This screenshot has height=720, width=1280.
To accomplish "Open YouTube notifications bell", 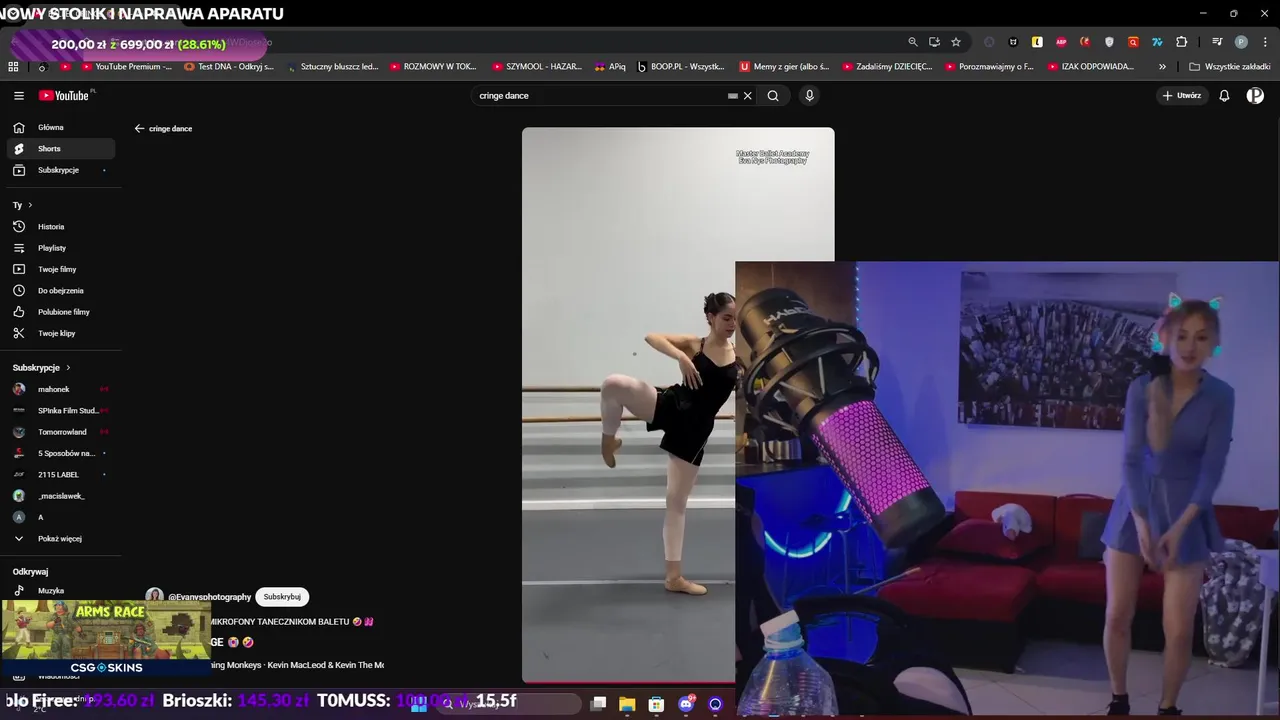I will pos(1224,96).
